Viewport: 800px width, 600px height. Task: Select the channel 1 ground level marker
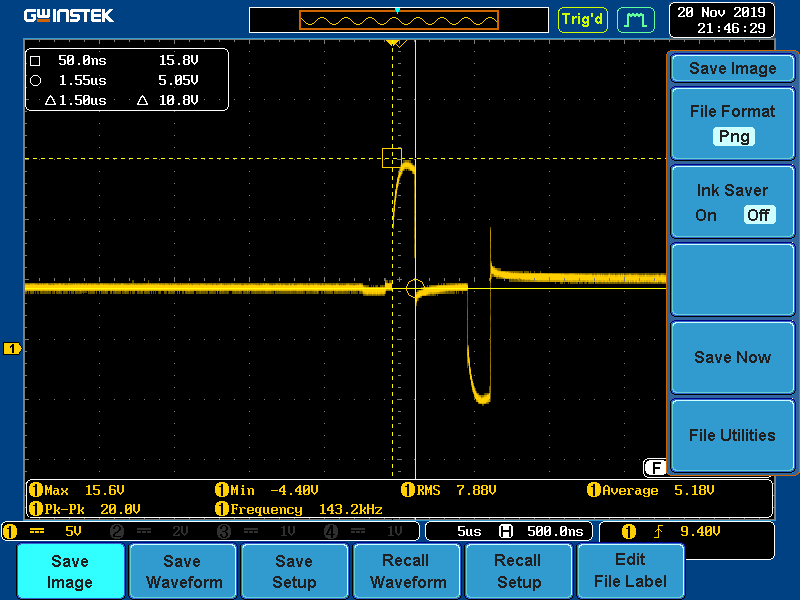point(12,348)
